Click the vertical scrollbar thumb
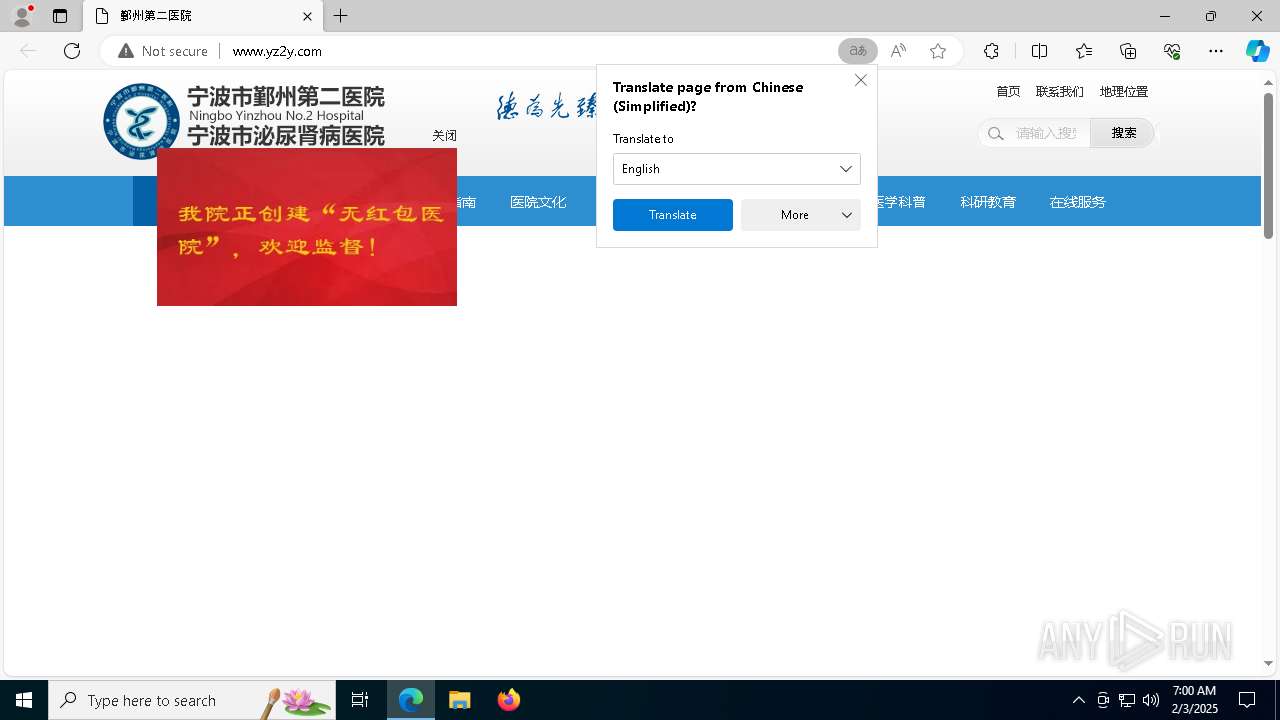 (x=1268, y=166)
